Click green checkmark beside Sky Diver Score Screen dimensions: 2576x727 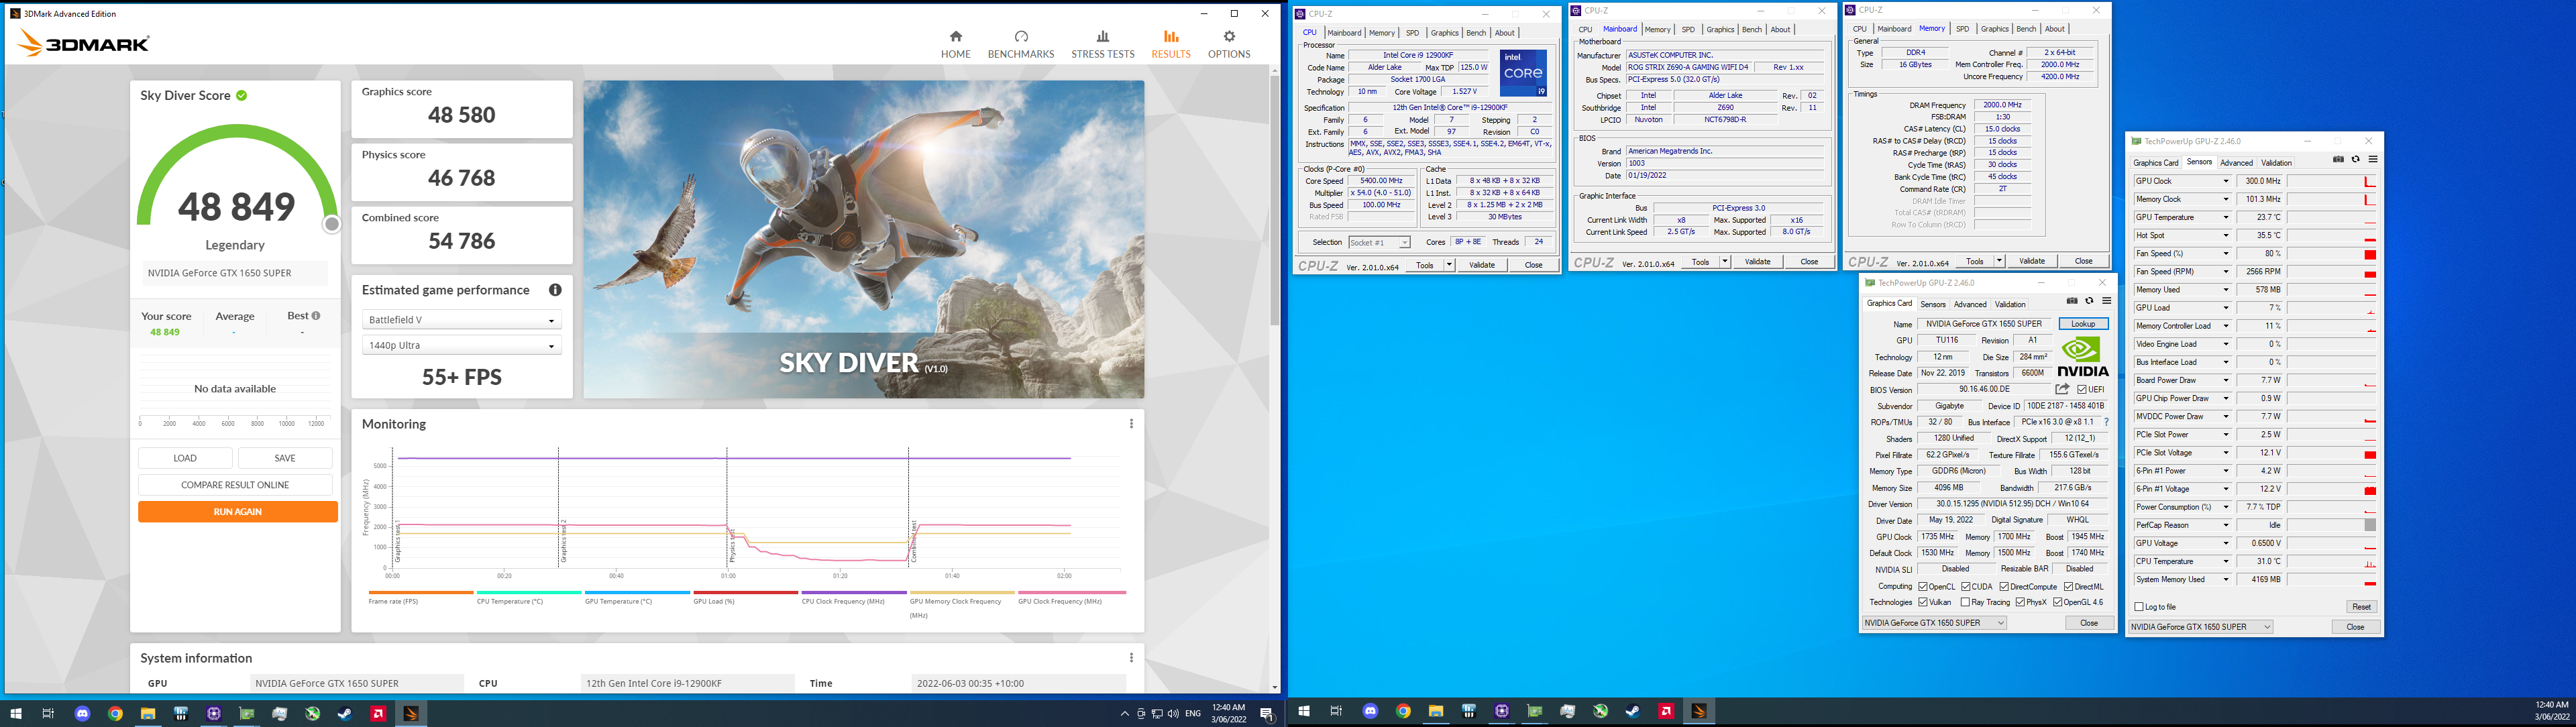tap(242, 96)
